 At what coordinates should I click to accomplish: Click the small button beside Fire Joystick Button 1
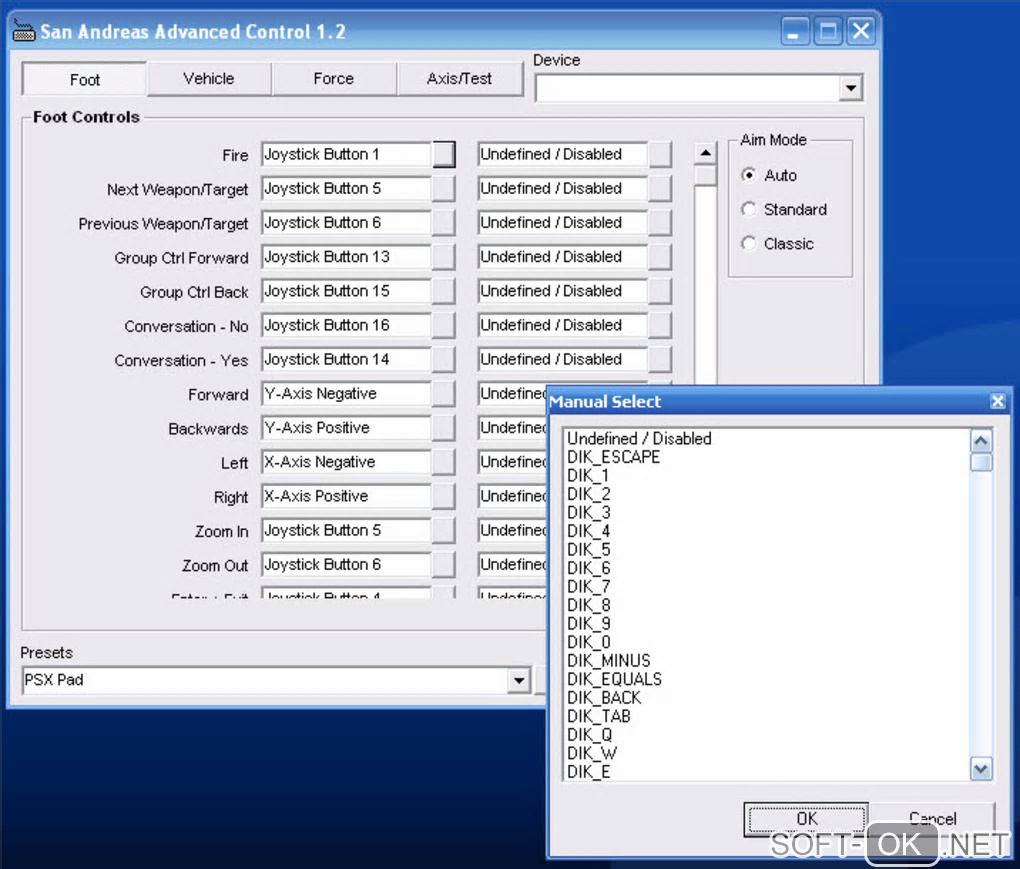pyautogui.click(x=444, y=154)
